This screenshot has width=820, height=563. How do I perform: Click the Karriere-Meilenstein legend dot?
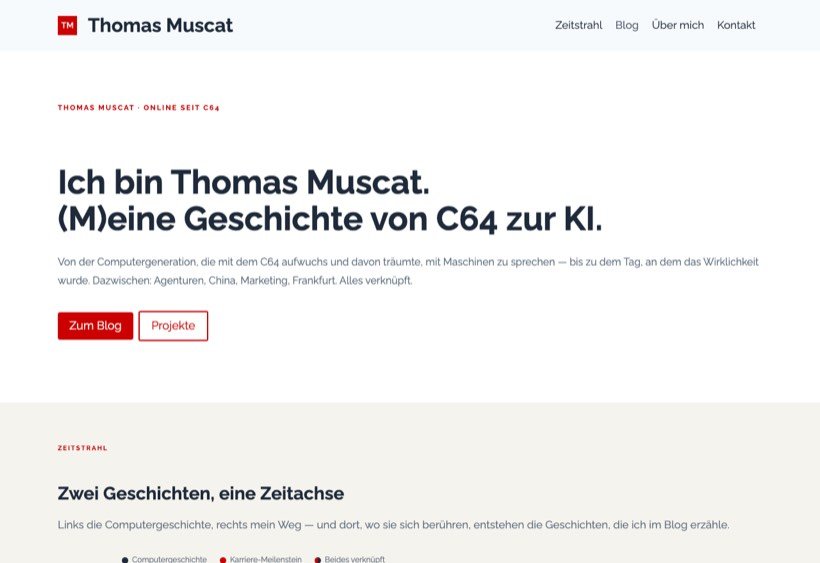pyautogui.click(x=223, y=560)
